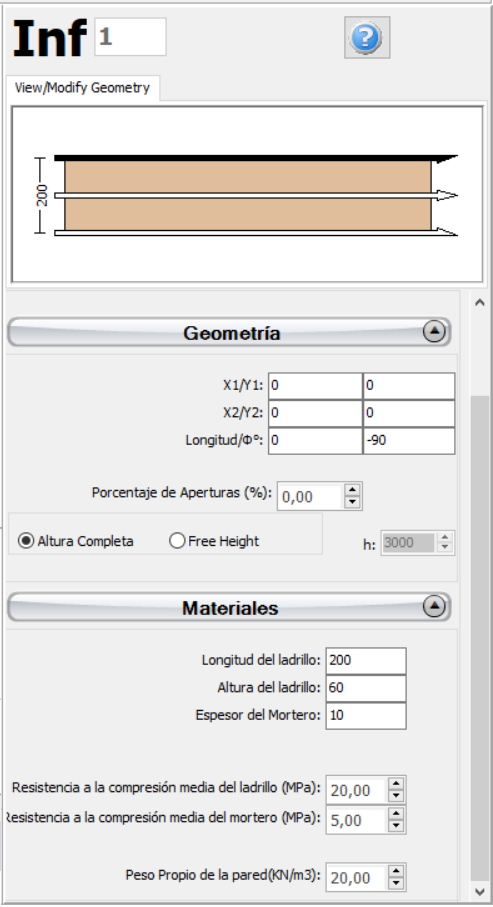493x907 pixels.
Task: Click the Altura del ladrillo field
Action: coord(366,688)
